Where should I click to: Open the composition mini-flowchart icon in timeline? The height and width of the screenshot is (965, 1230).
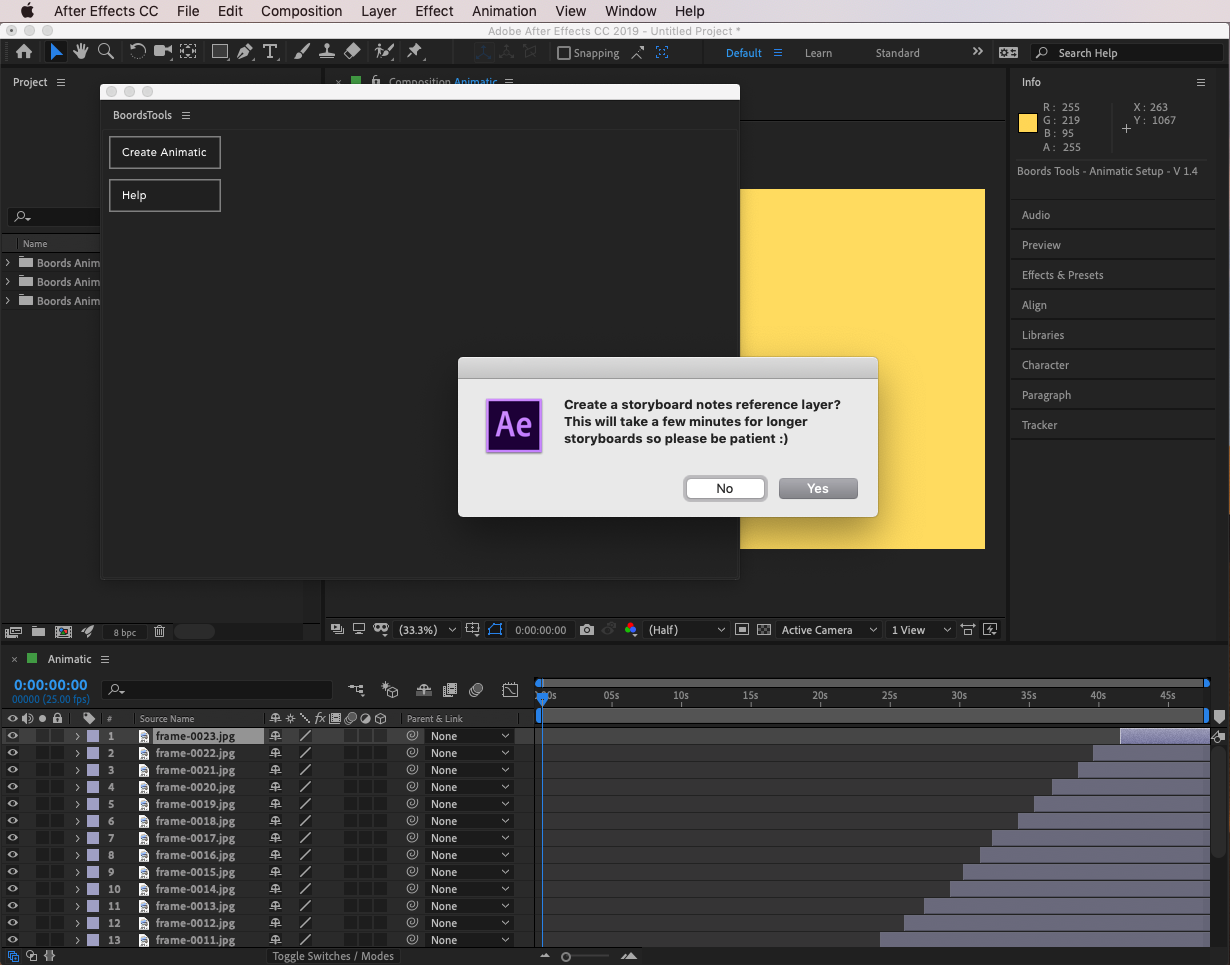point(356,690)
